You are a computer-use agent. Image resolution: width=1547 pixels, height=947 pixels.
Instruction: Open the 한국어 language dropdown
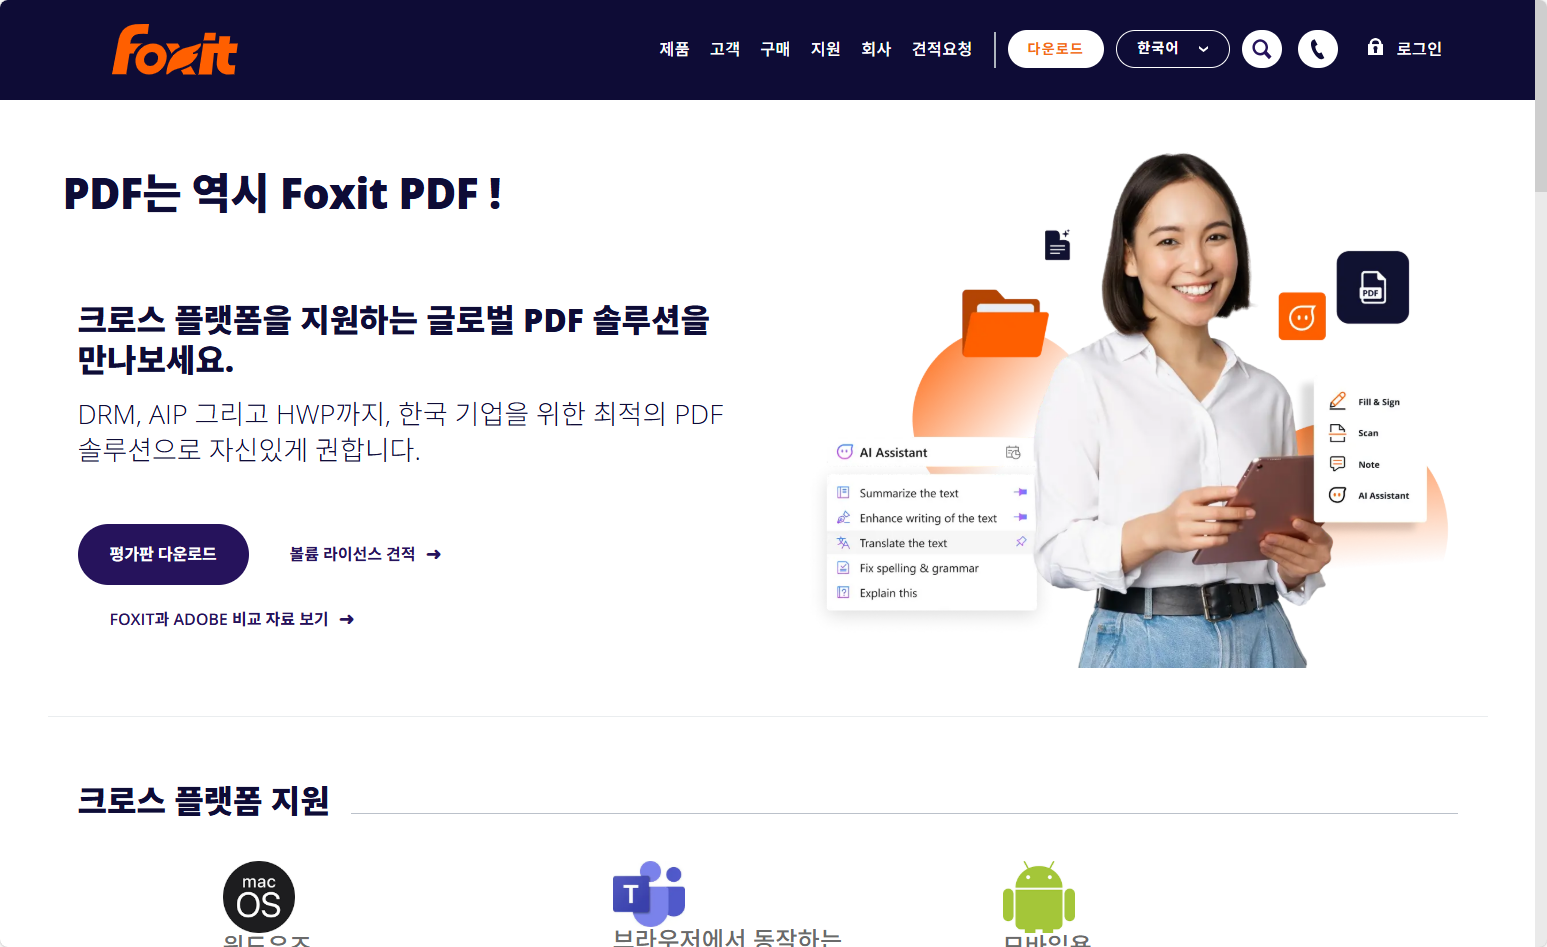(x=1173, y=49)
